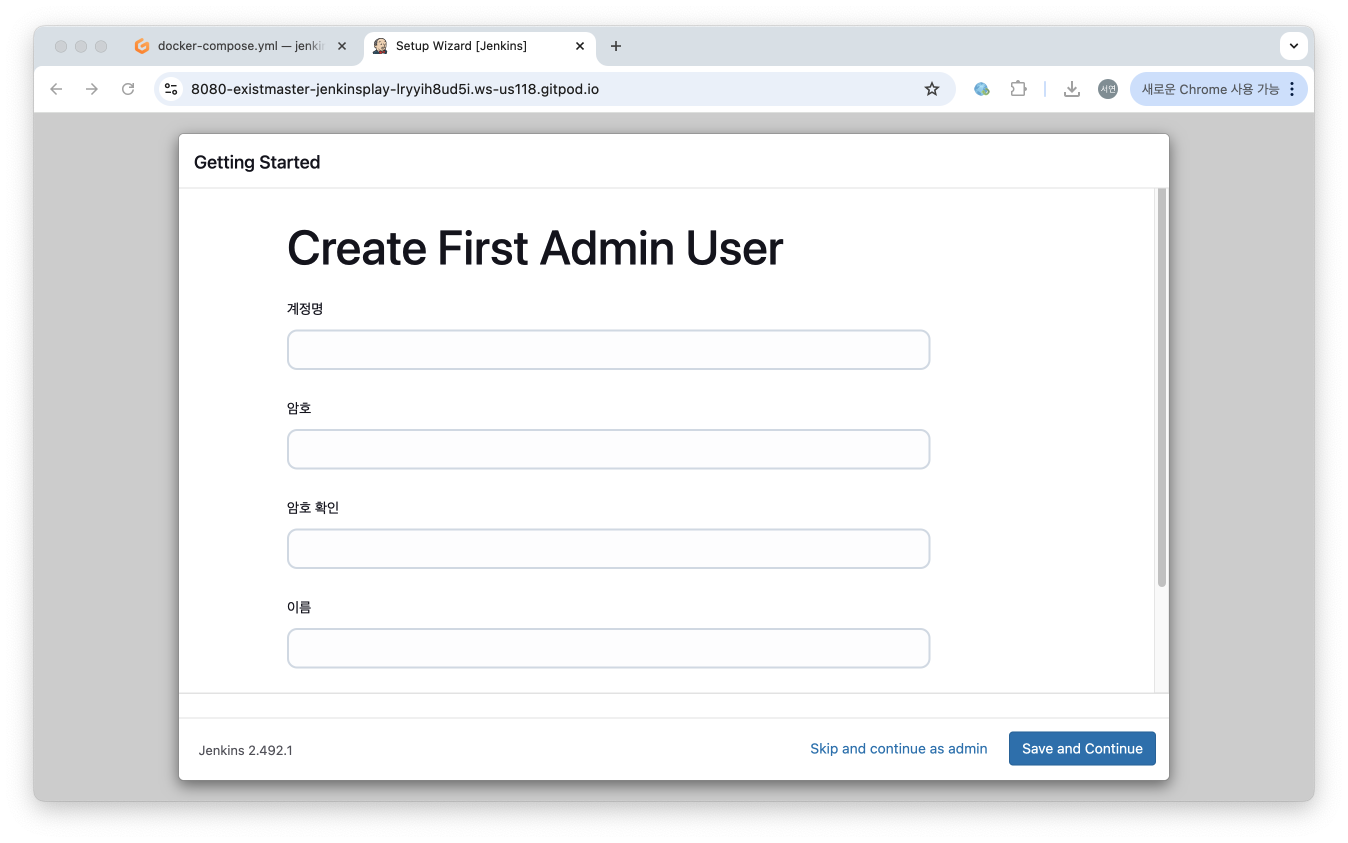Click the new Chrome available update button
This screenshot has width=1348, height=843.
(x=1210, y=89)
